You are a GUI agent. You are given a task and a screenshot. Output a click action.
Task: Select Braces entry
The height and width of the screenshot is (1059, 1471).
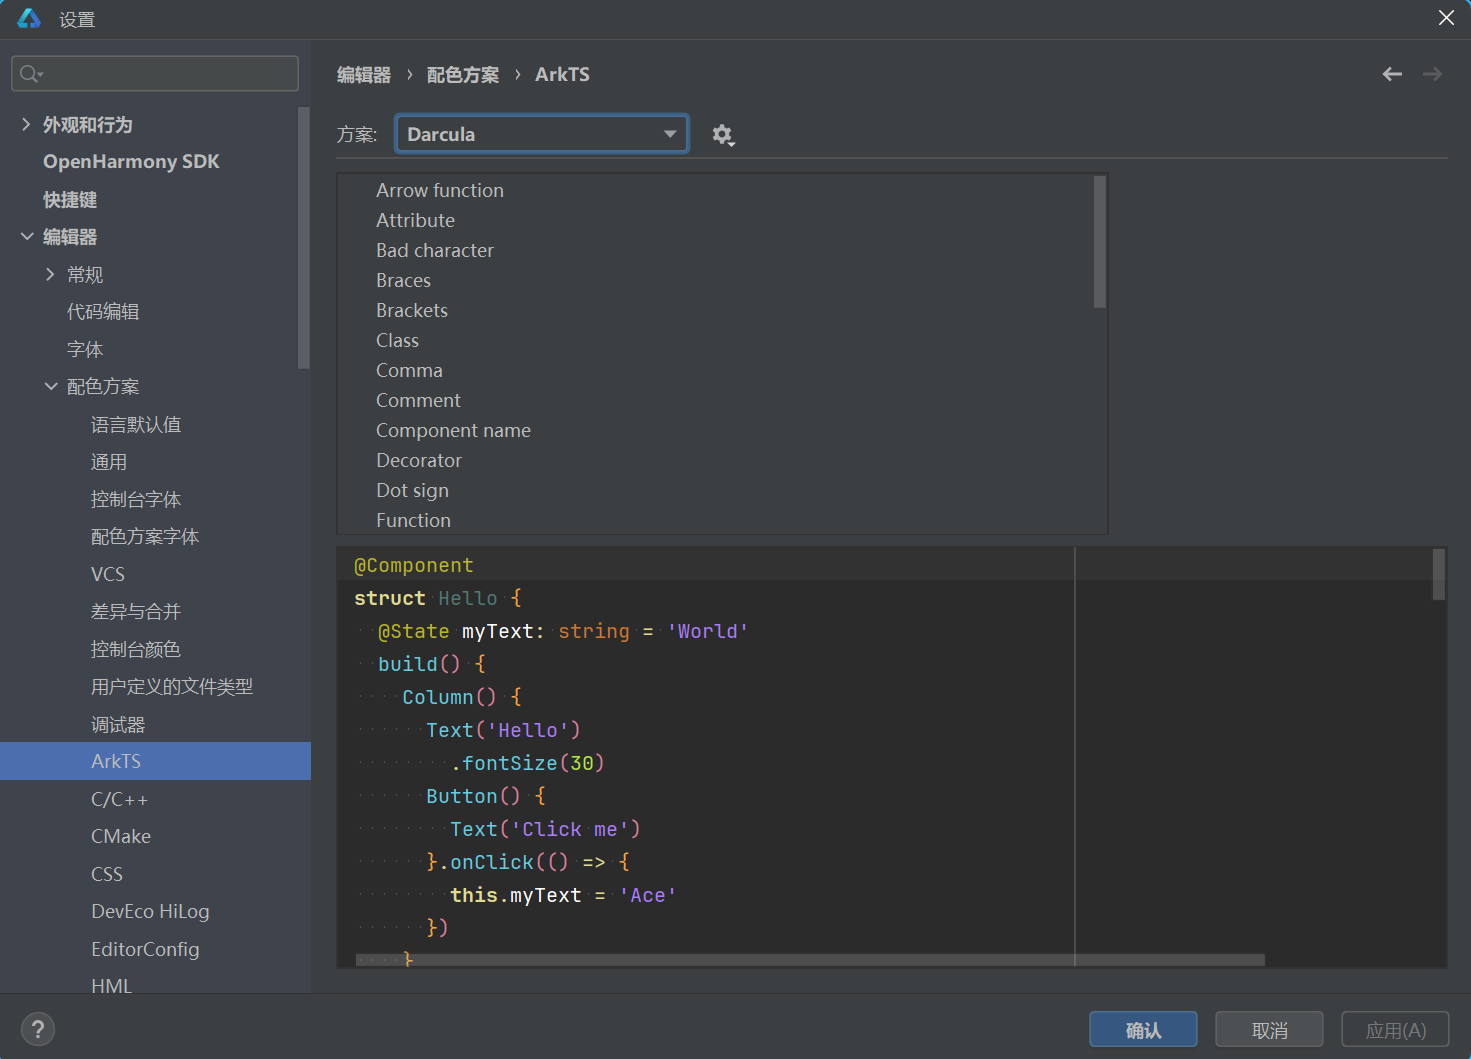[x=403, y=280]
